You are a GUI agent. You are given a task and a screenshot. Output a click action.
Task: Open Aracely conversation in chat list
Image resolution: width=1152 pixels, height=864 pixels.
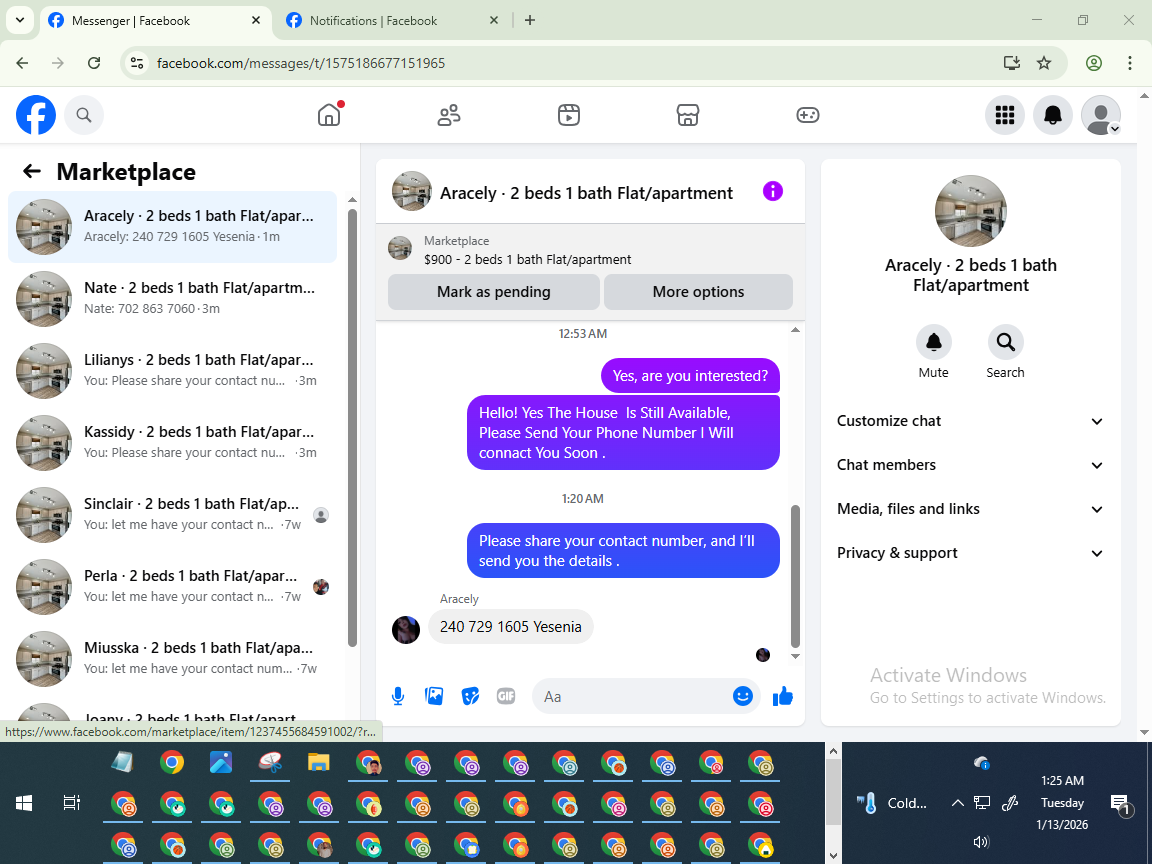click(173, 227)
